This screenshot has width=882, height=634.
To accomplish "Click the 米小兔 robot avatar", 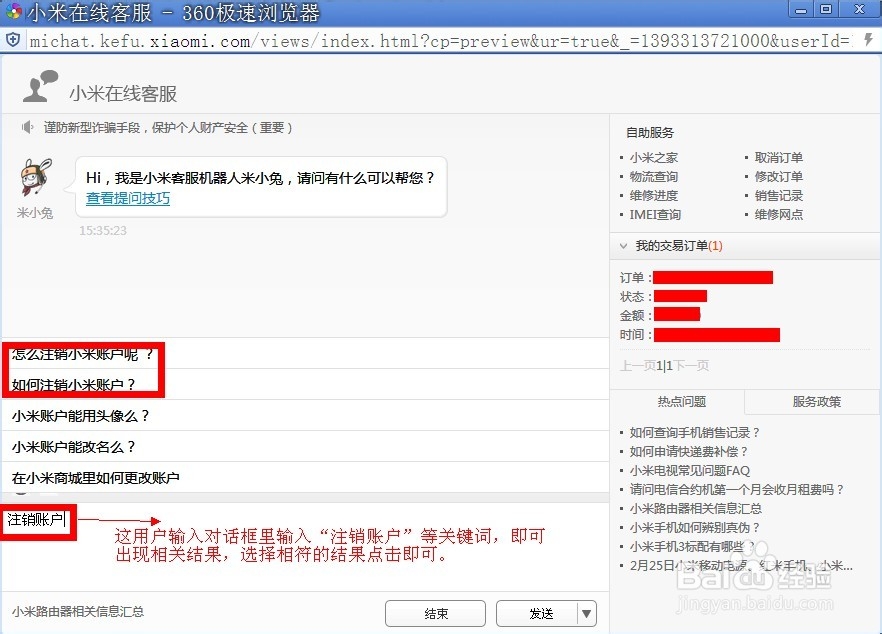I will click(35, 177).
